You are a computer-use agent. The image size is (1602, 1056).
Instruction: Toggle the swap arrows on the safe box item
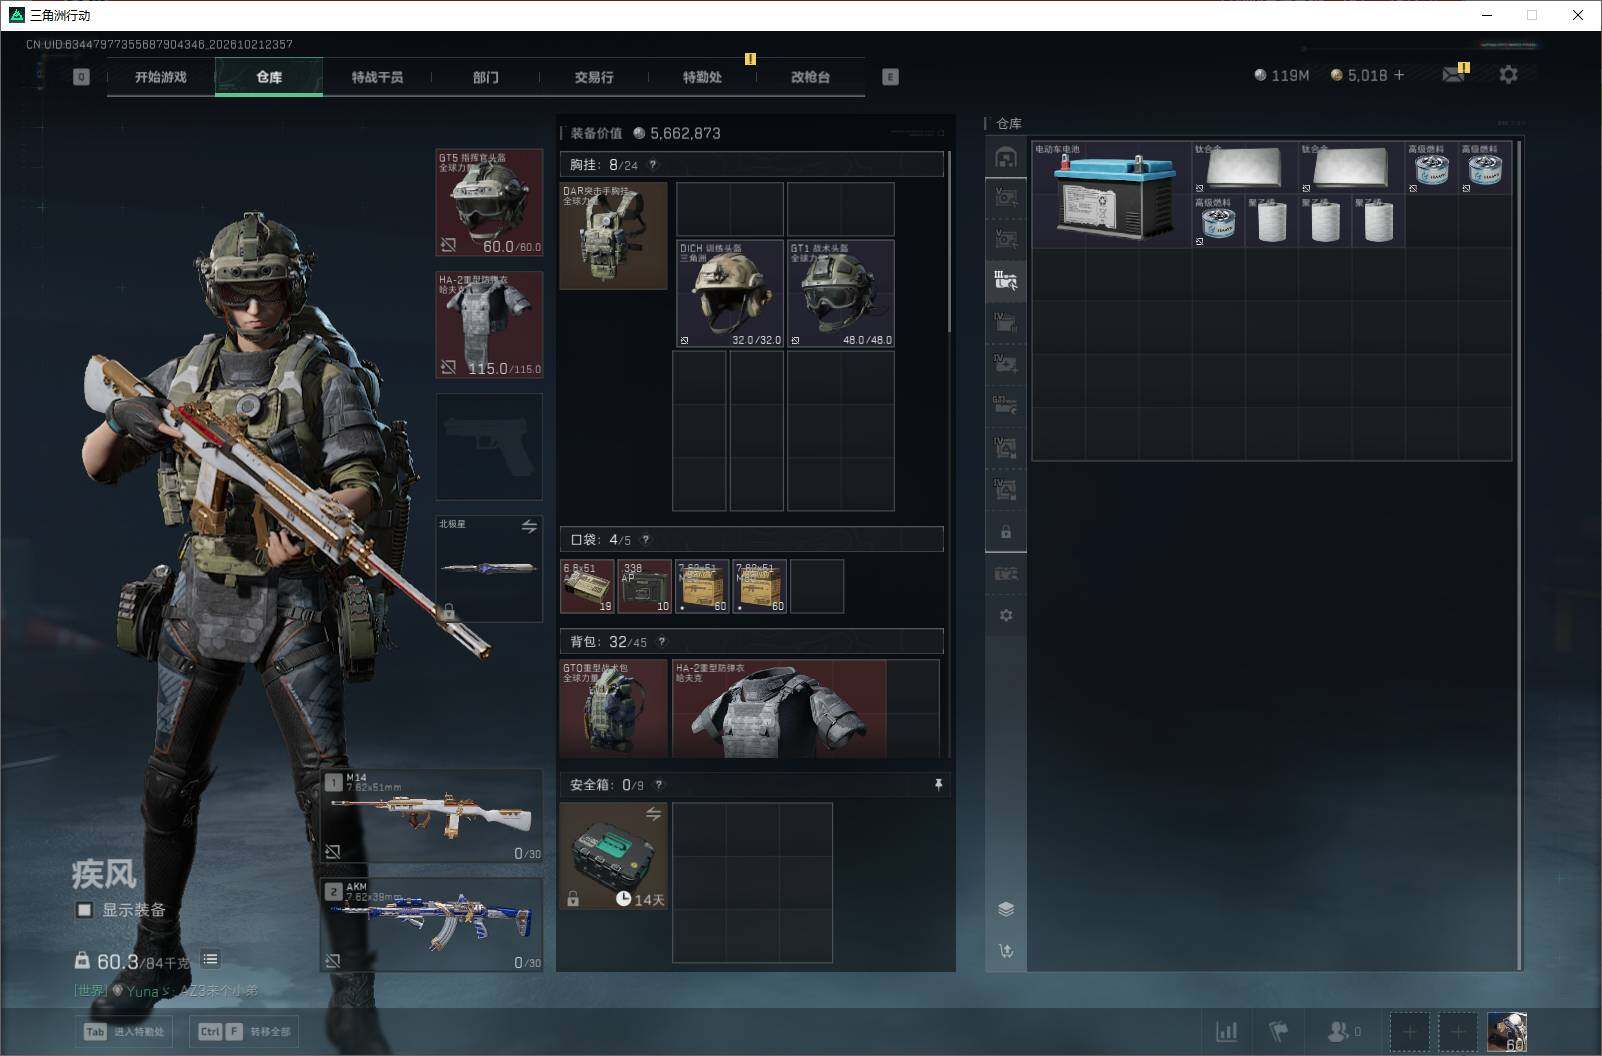(653, 814)
